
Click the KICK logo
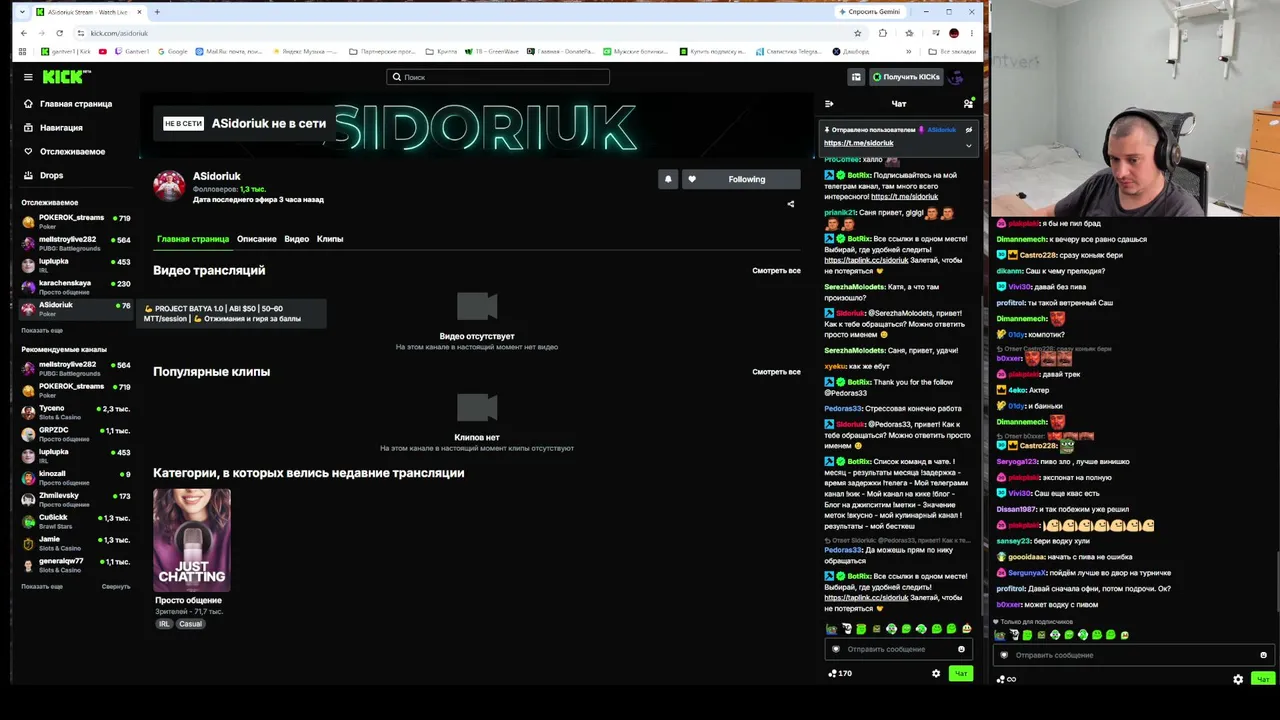point(66,77)
